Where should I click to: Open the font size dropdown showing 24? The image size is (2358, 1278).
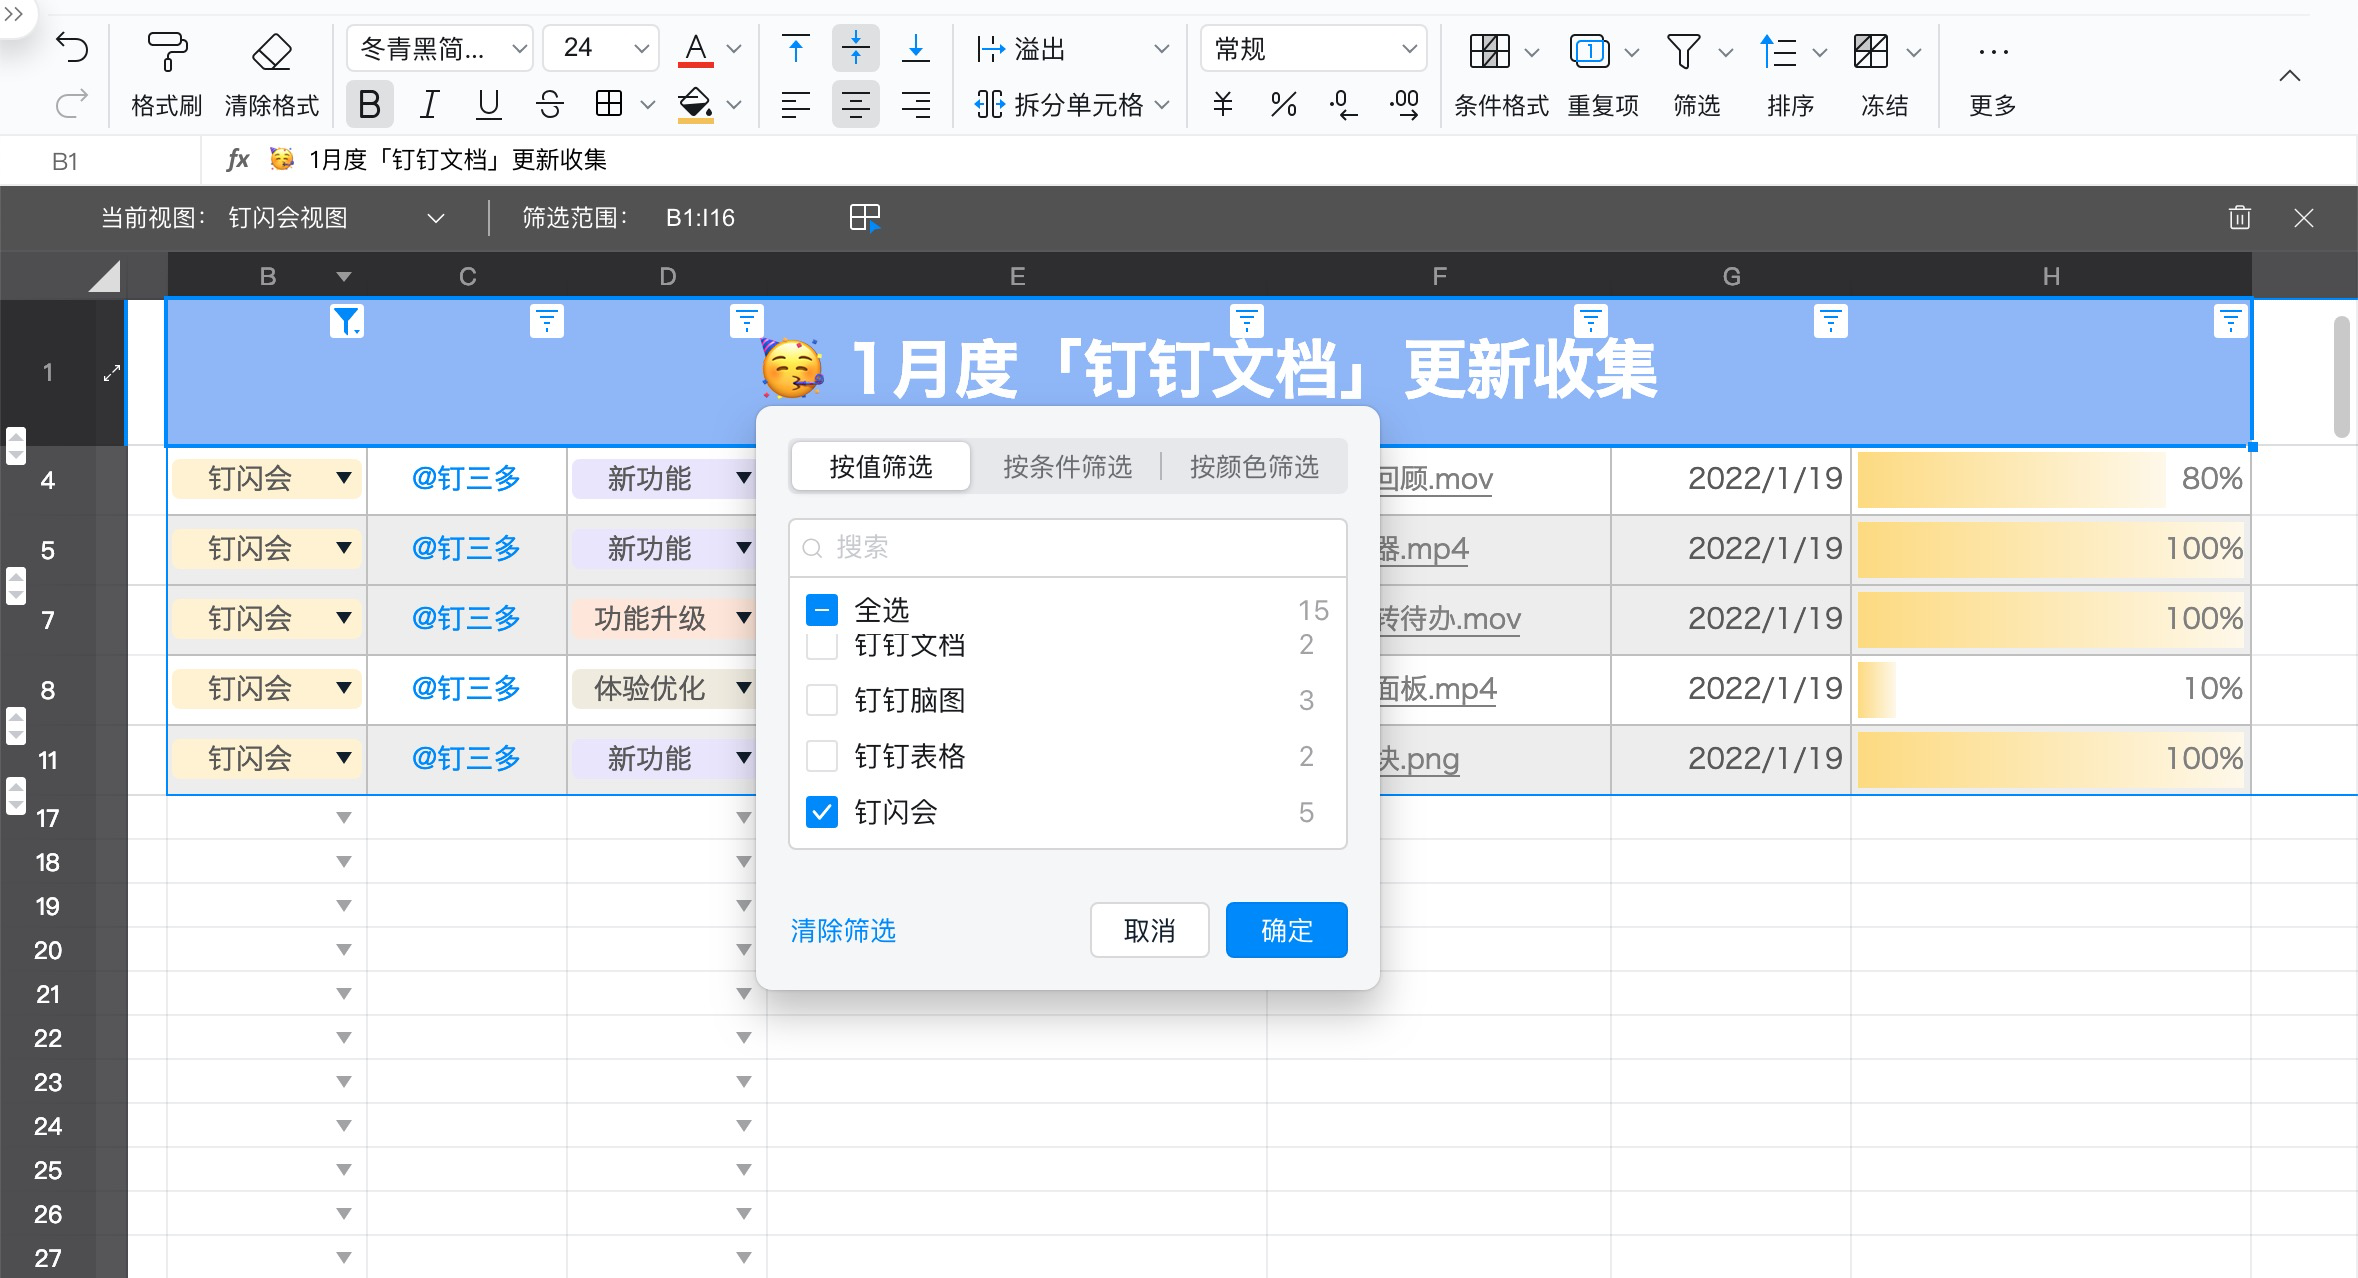pyautogui.click(x=599, y=48)
